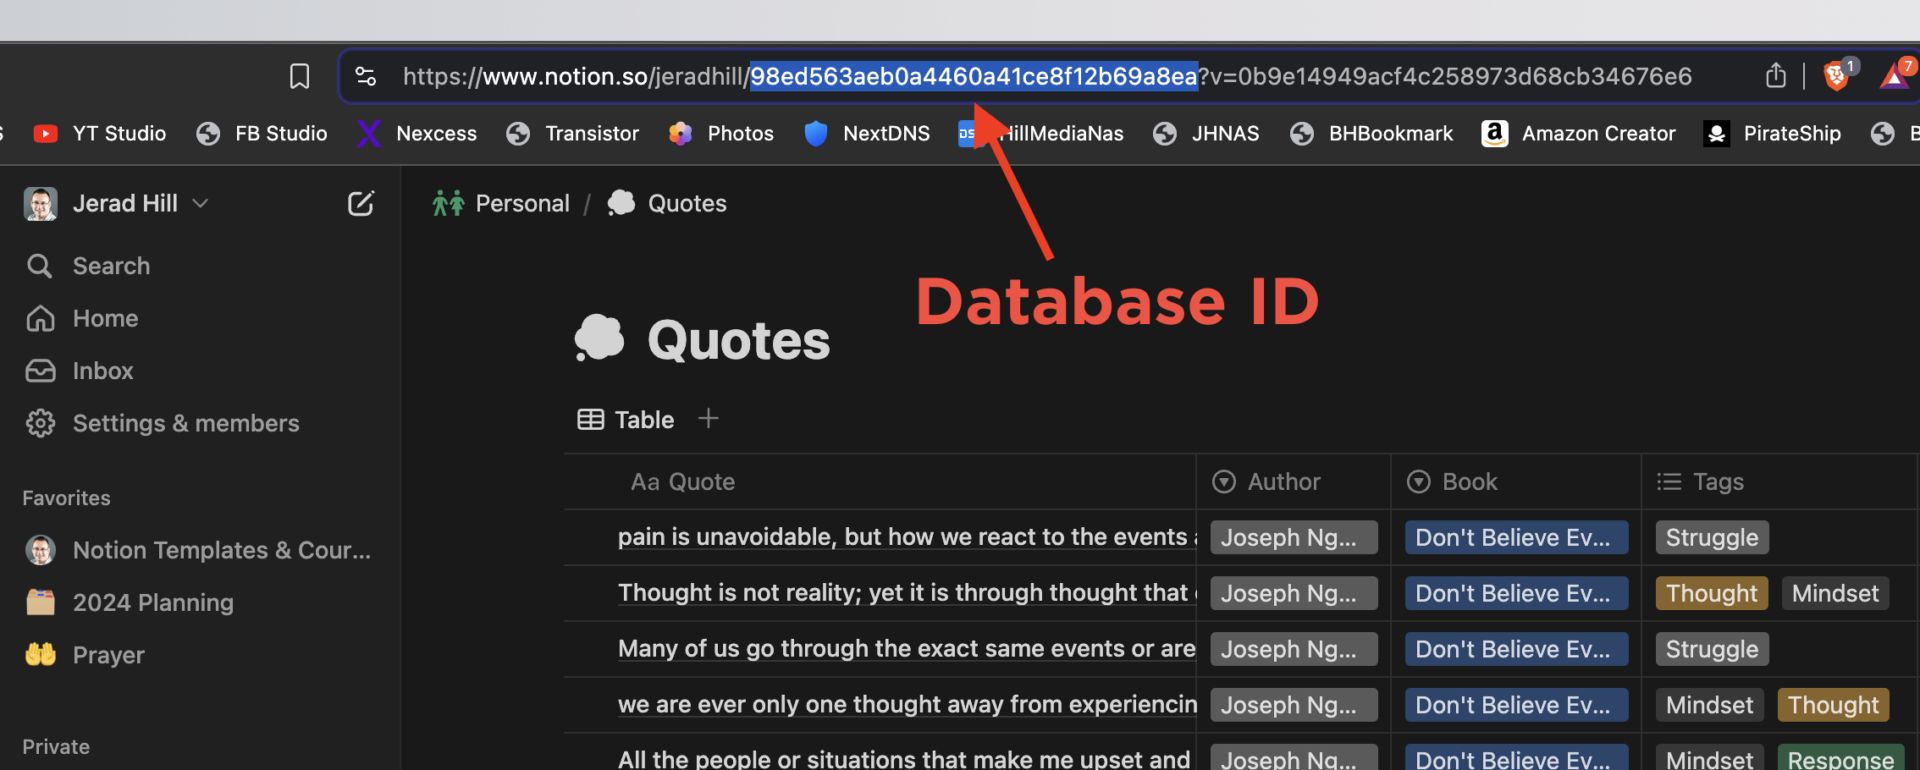The image size is (1920, 770).
Task: Click Thought tag in 'we are ever only' row
Action: pos(1833,706)
